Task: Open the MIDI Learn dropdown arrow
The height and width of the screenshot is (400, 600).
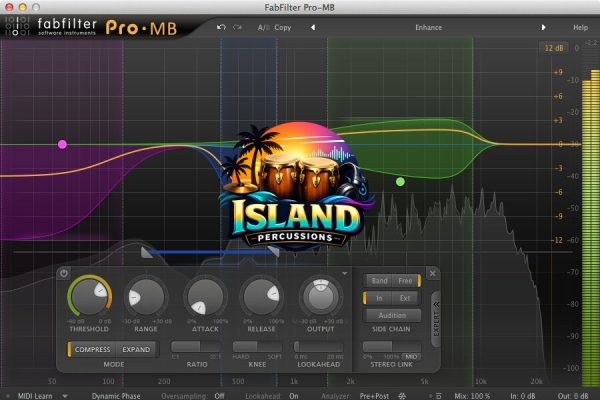Action: tap(65, 396)
